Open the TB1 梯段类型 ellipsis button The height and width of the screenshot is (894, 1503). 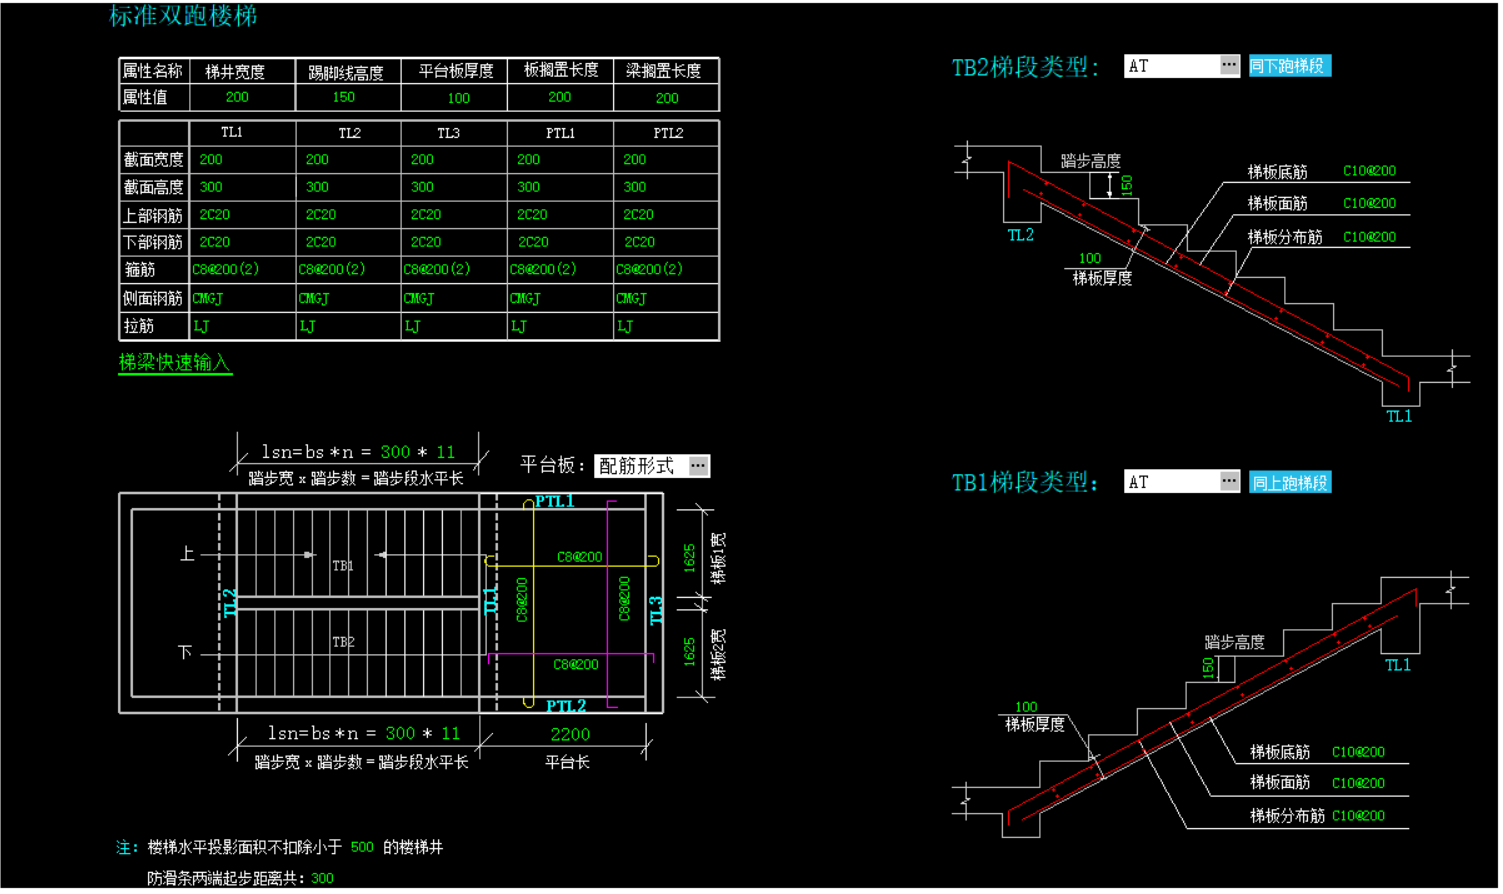[x=1229, y=482]
